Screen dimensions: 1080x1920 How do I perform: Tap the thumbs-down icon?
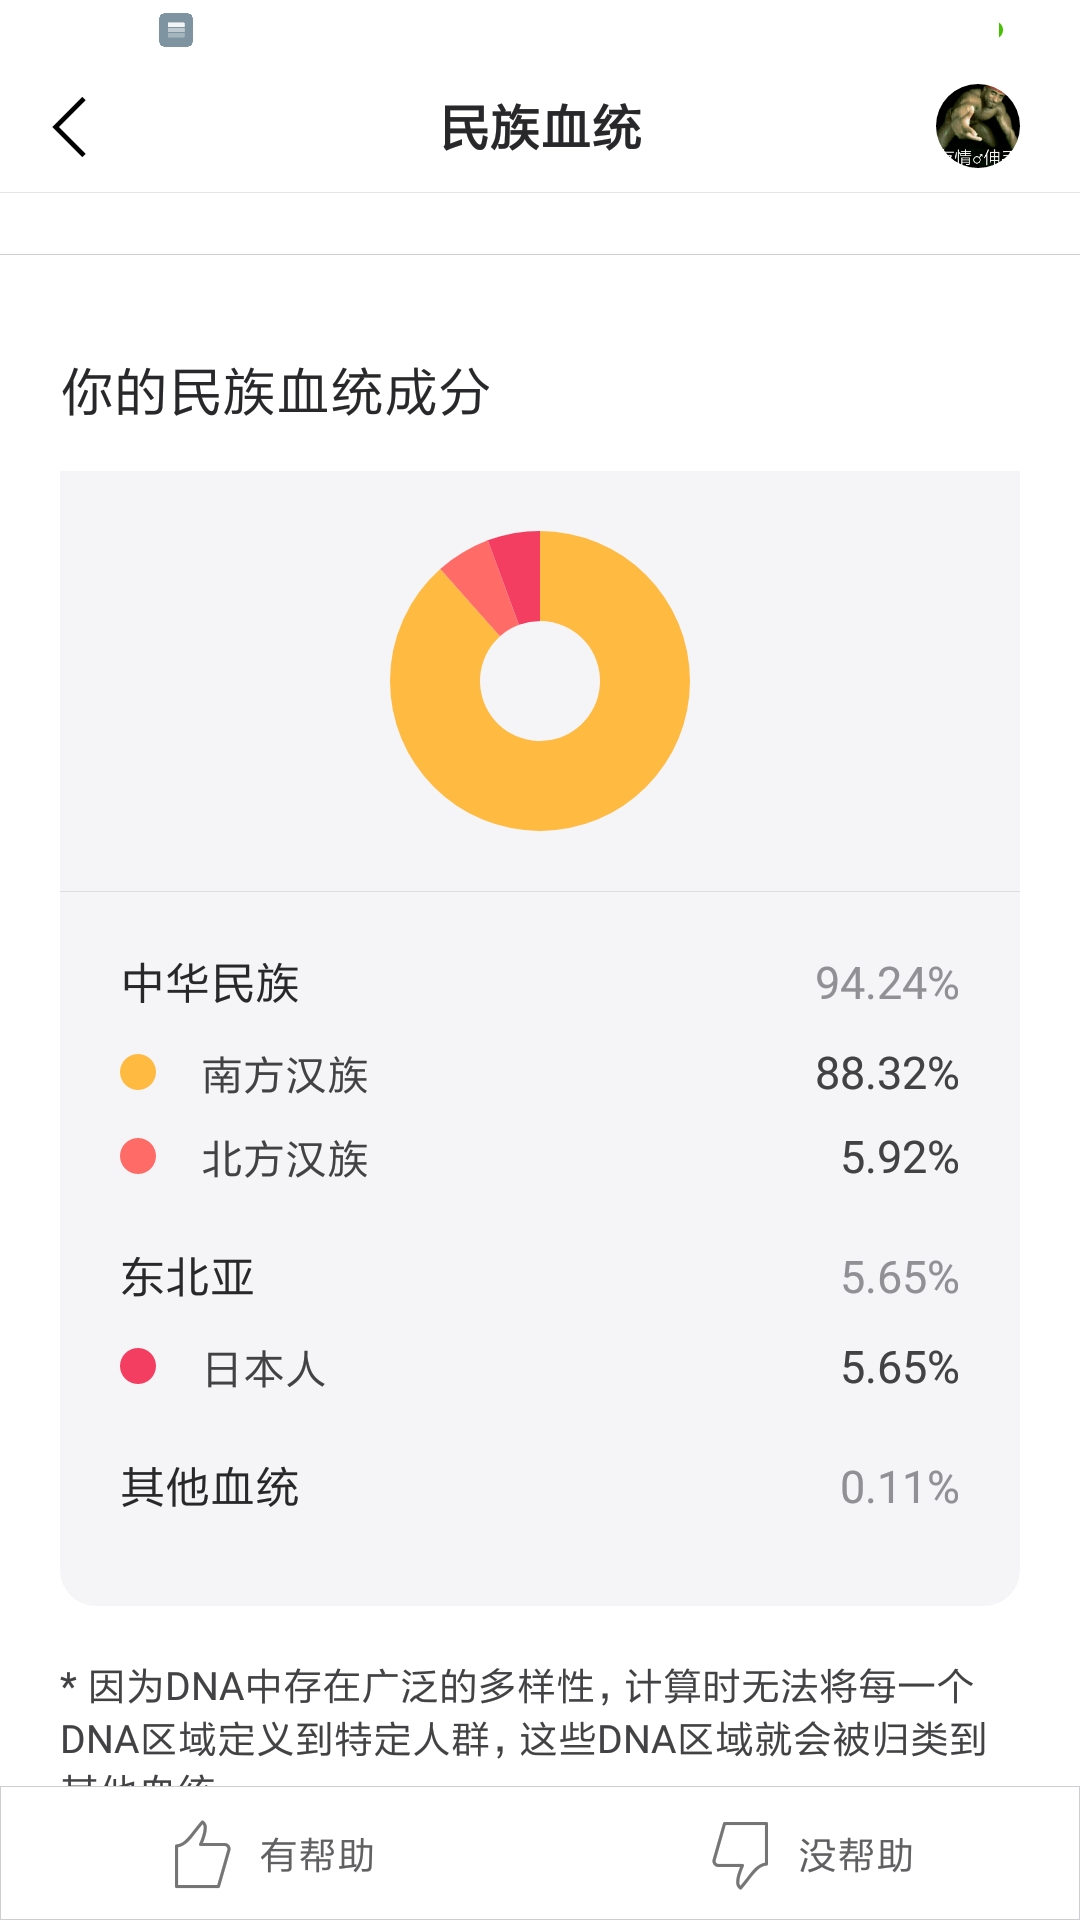(740, 1855)
